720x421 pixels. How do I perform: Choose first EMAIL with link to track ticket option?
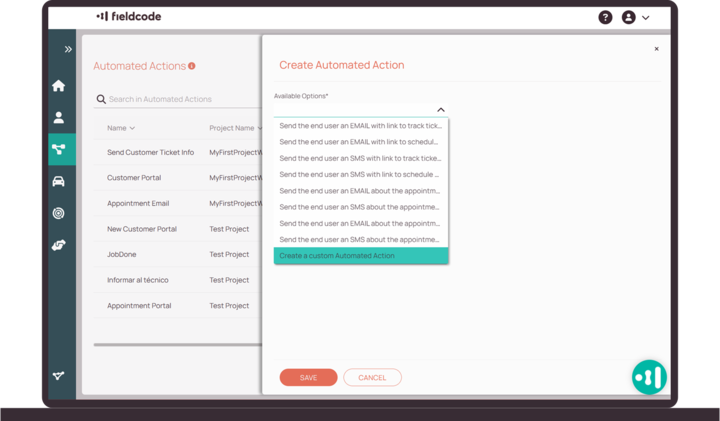(360, 126)
